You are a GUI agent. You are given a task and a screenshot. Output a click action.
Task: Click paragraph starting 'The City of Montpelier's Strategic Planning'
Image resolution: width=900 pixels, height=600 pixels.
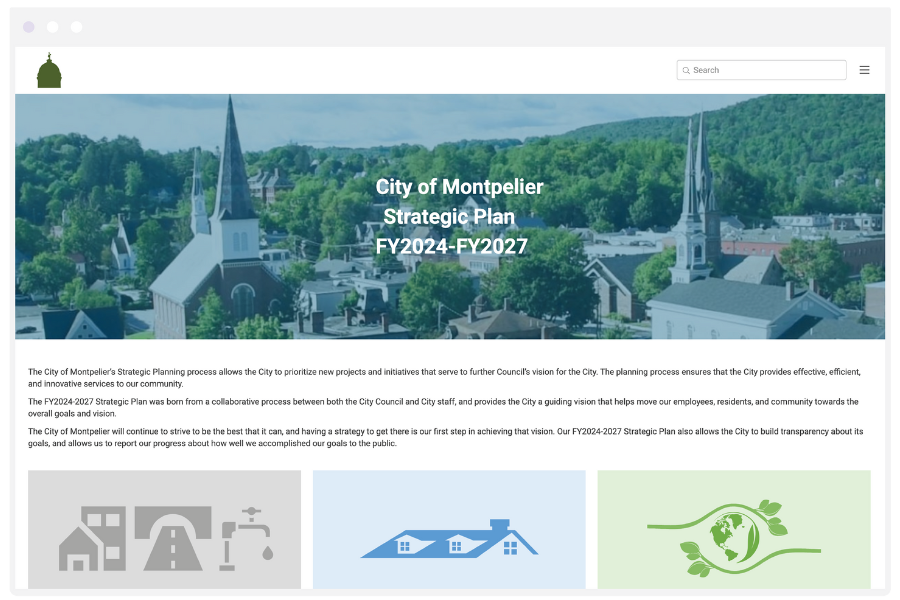(x=444, y=378)
